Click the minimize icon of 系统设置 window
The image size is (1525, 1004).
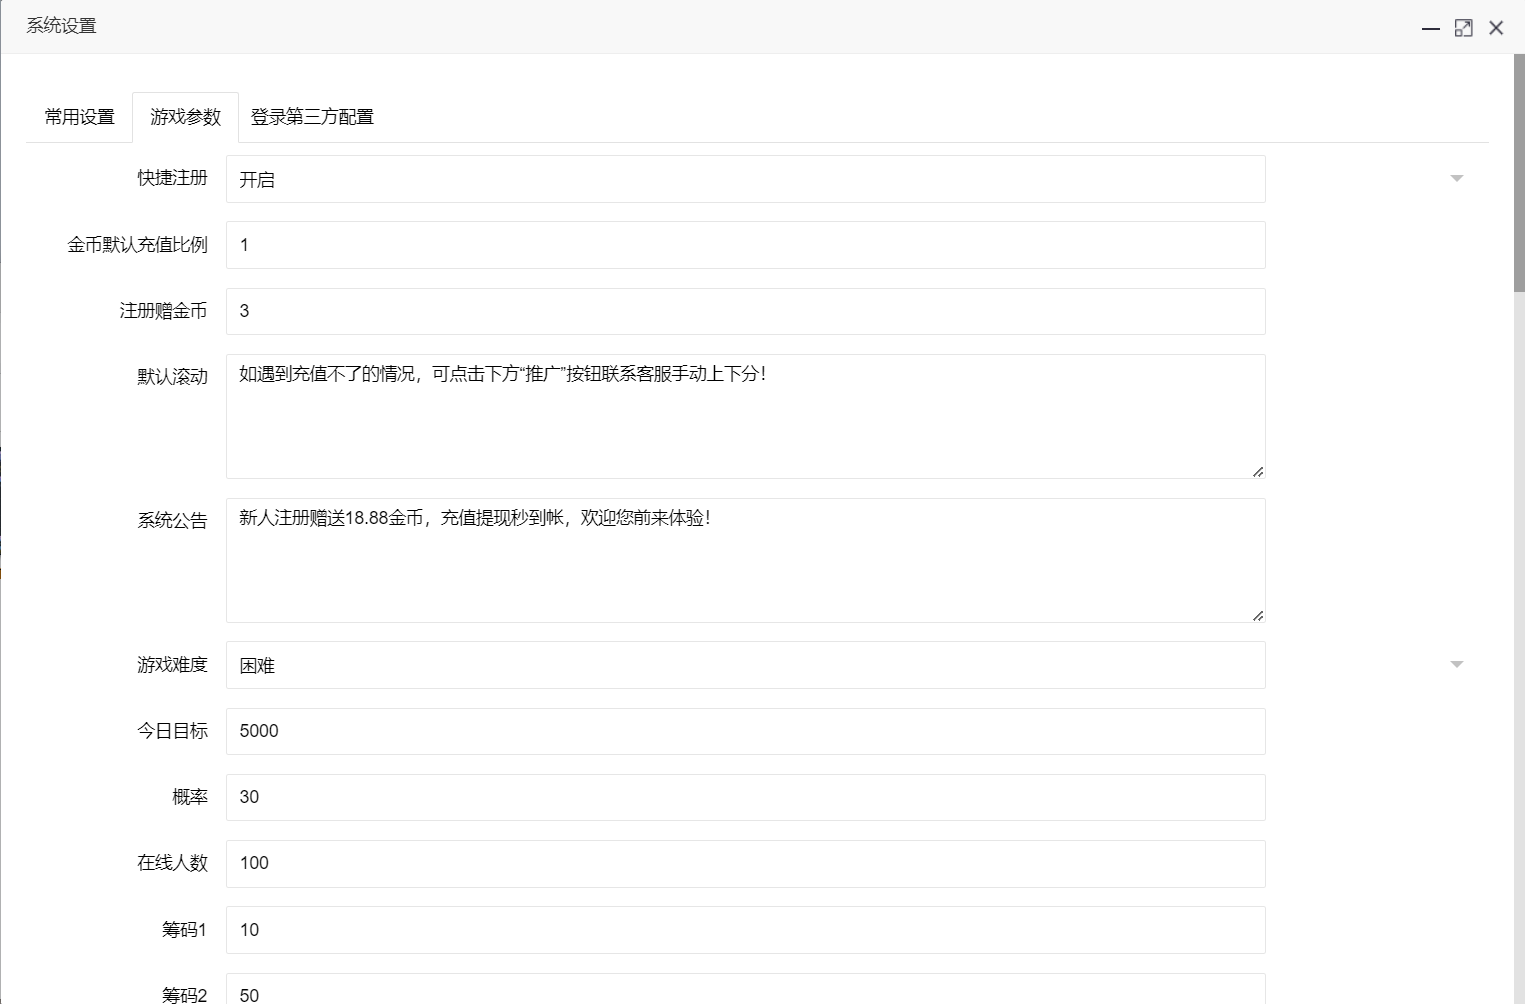click(x=1430, y=27)
